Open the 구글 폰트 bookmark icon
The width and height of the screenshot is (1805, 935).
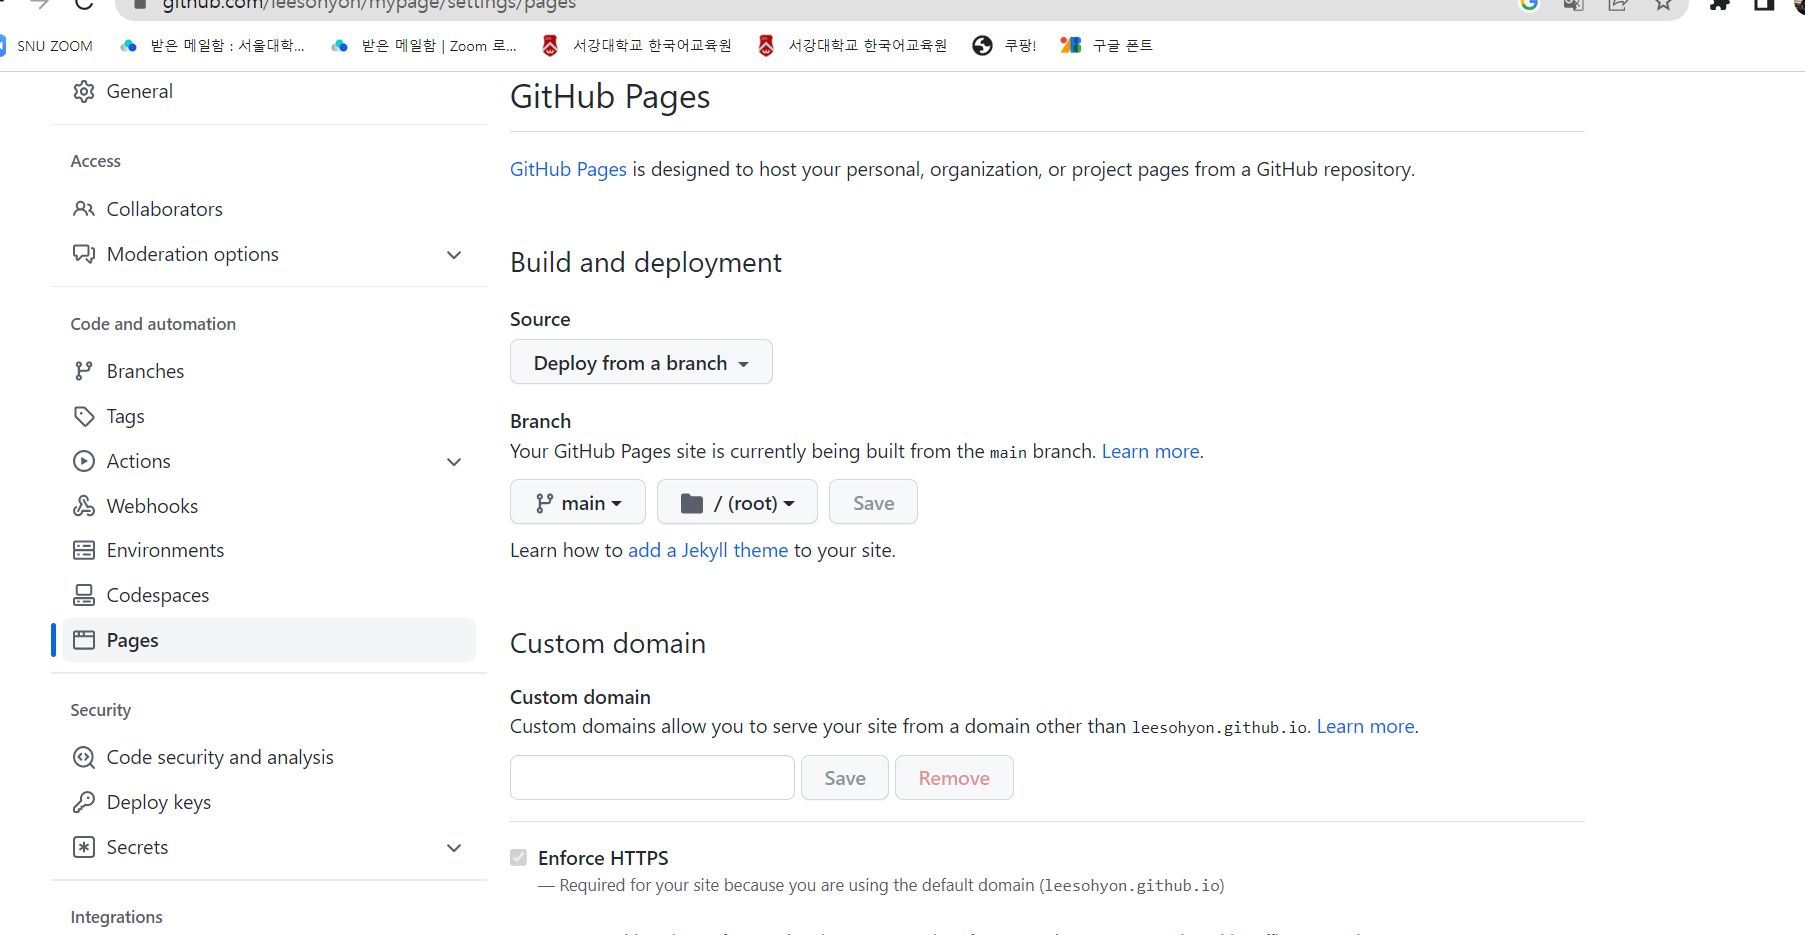pyautogui.click(x=1071, y=46)
